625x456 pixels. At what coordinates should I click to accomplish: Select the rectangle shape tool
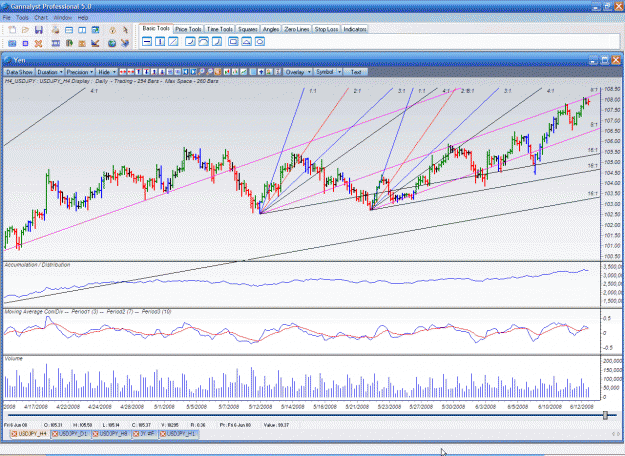click(233, 41)
